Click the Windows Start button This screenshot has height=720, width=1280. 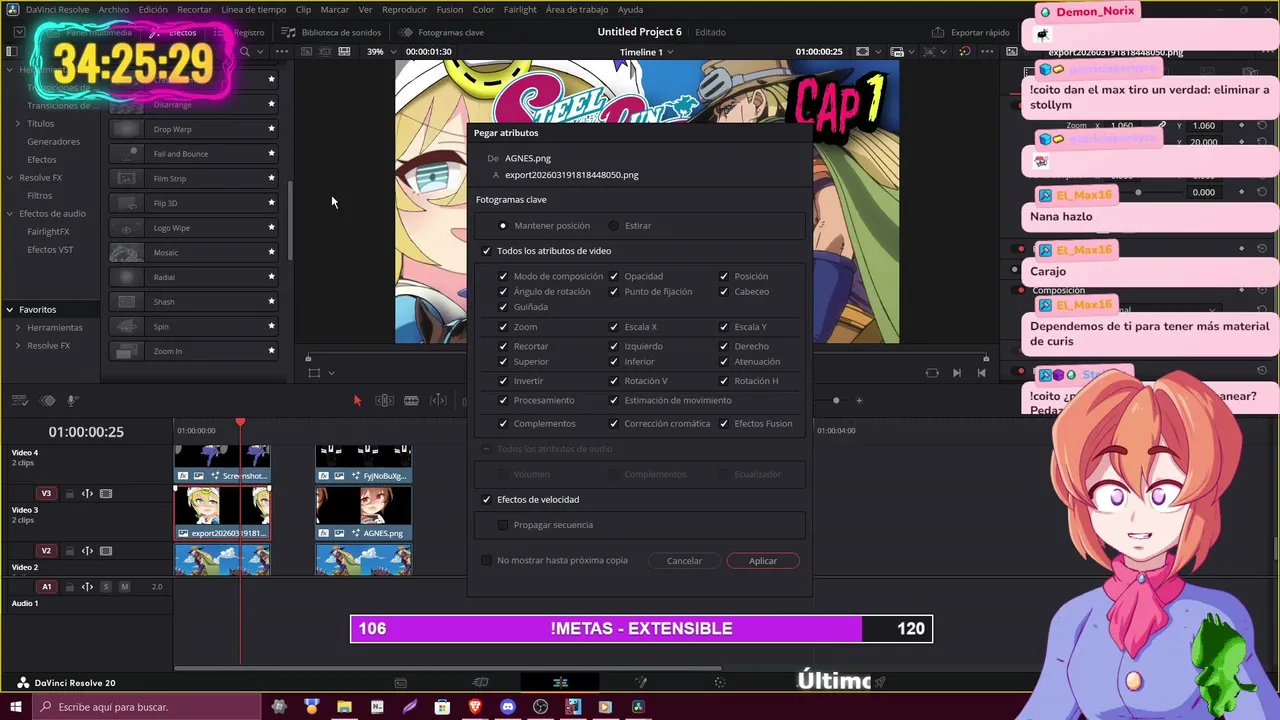tap(16, 707)
